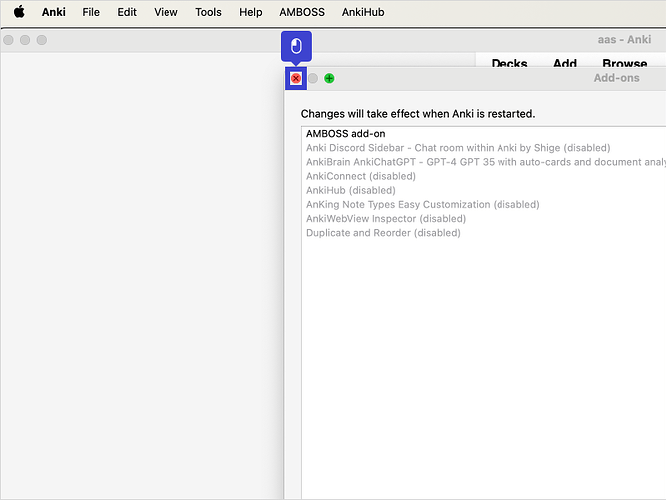Open the Help menu
666x500 pixels.
click(251, 12)
